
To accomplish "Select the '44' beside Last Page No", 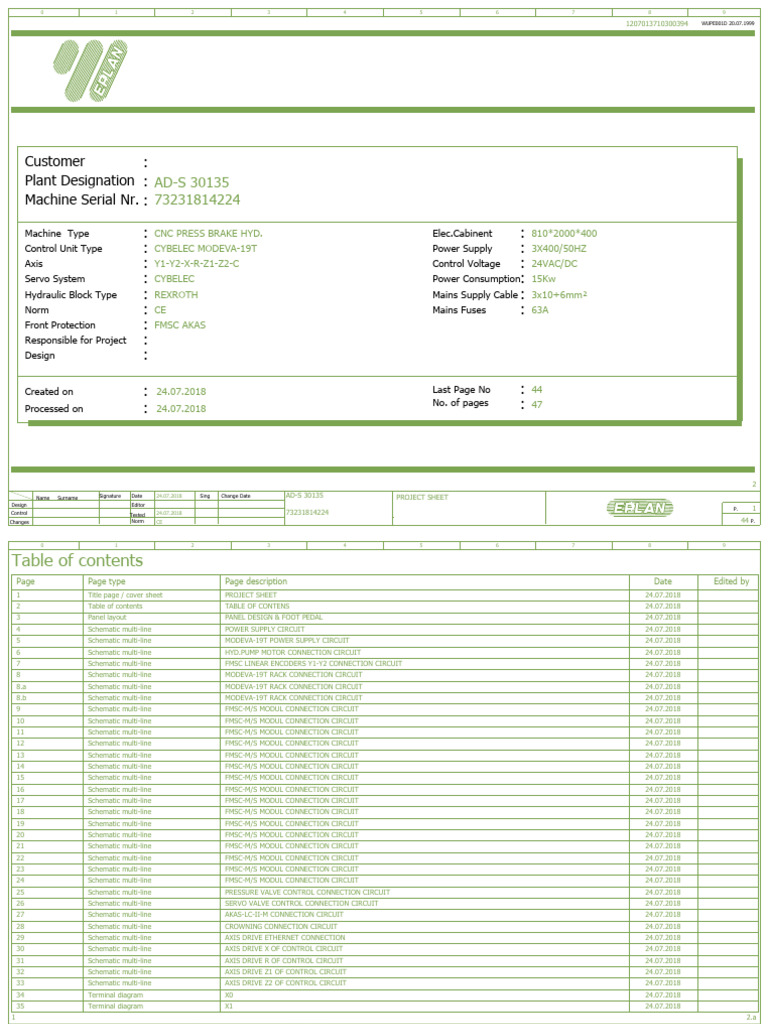I will (537, 390).
